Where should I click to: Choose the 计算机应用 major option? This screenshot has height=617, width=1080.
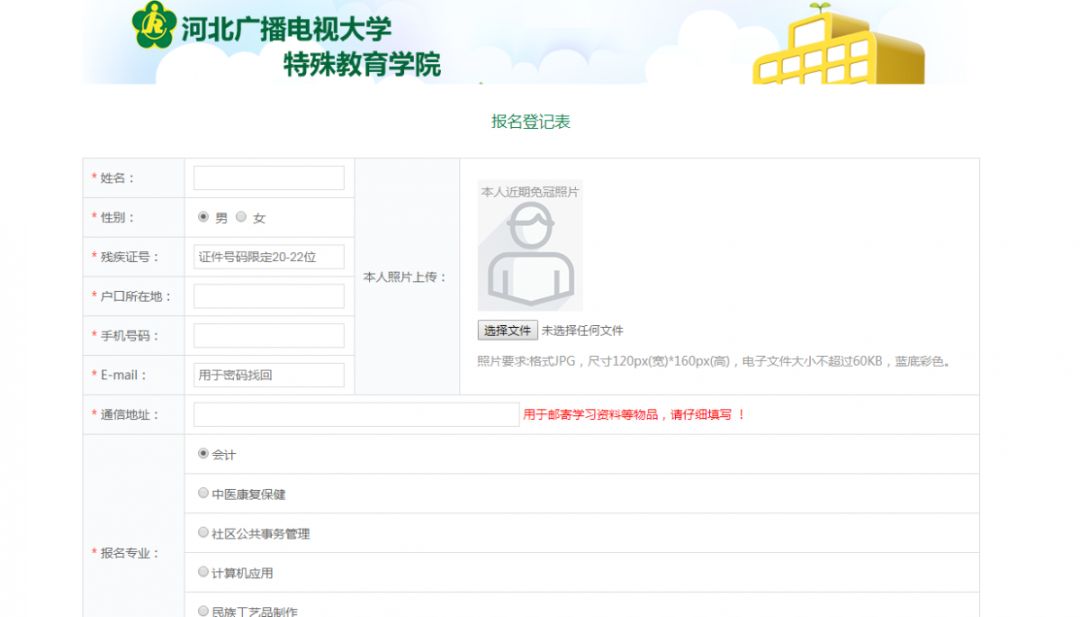tap(203, 572)
